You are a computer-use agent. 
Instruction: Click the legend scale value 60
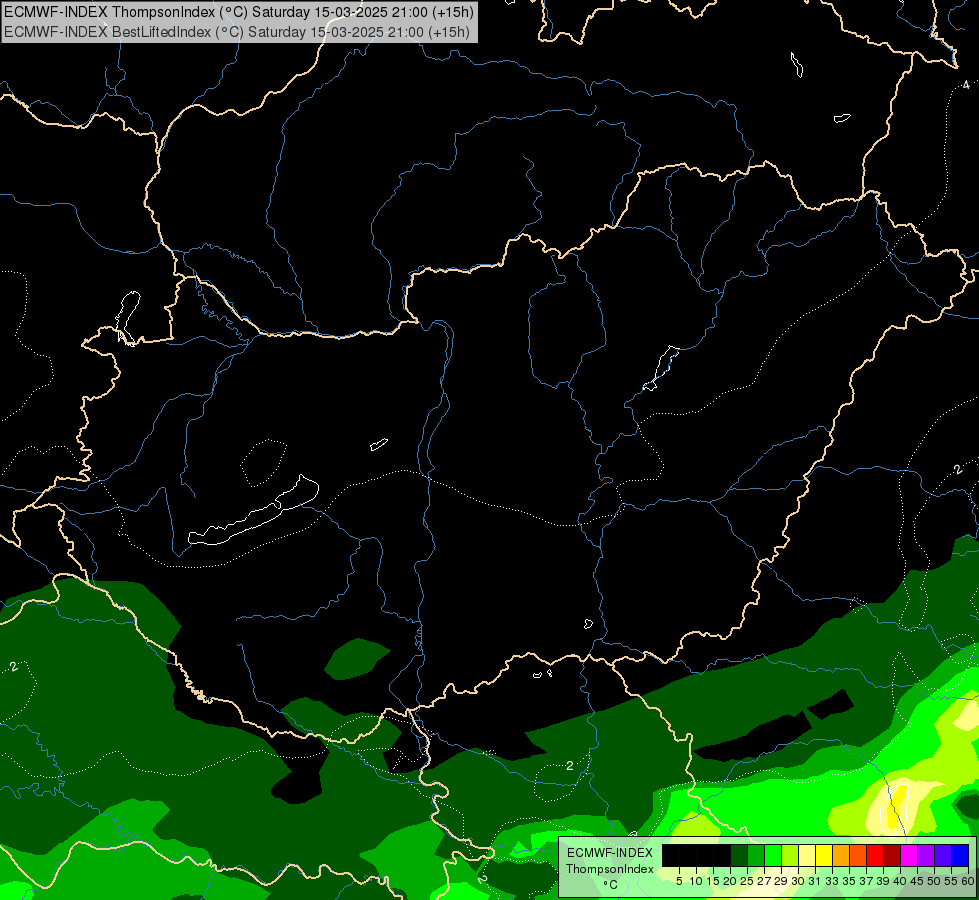tap(968, 881)
